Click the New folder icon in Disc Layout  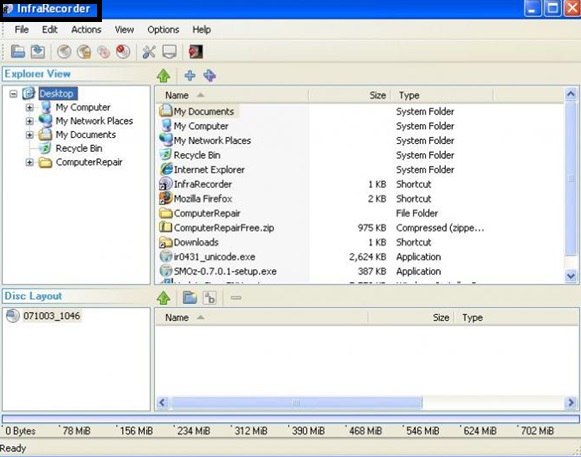click(190, 298)
